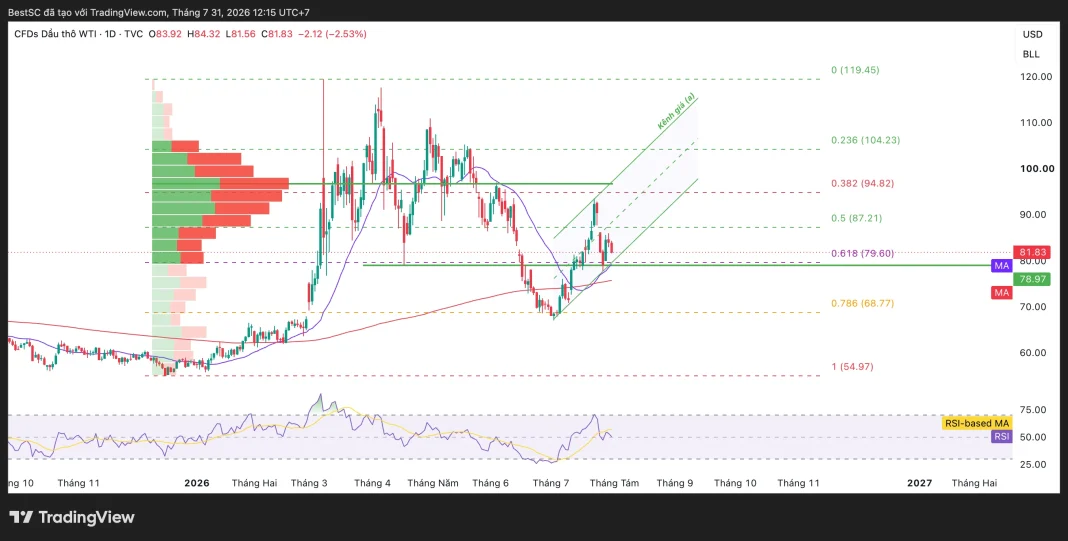Select the 0.382 (94.82) Fibonacci level label
Screen dimensions: 1068x541
click(862, 183)
